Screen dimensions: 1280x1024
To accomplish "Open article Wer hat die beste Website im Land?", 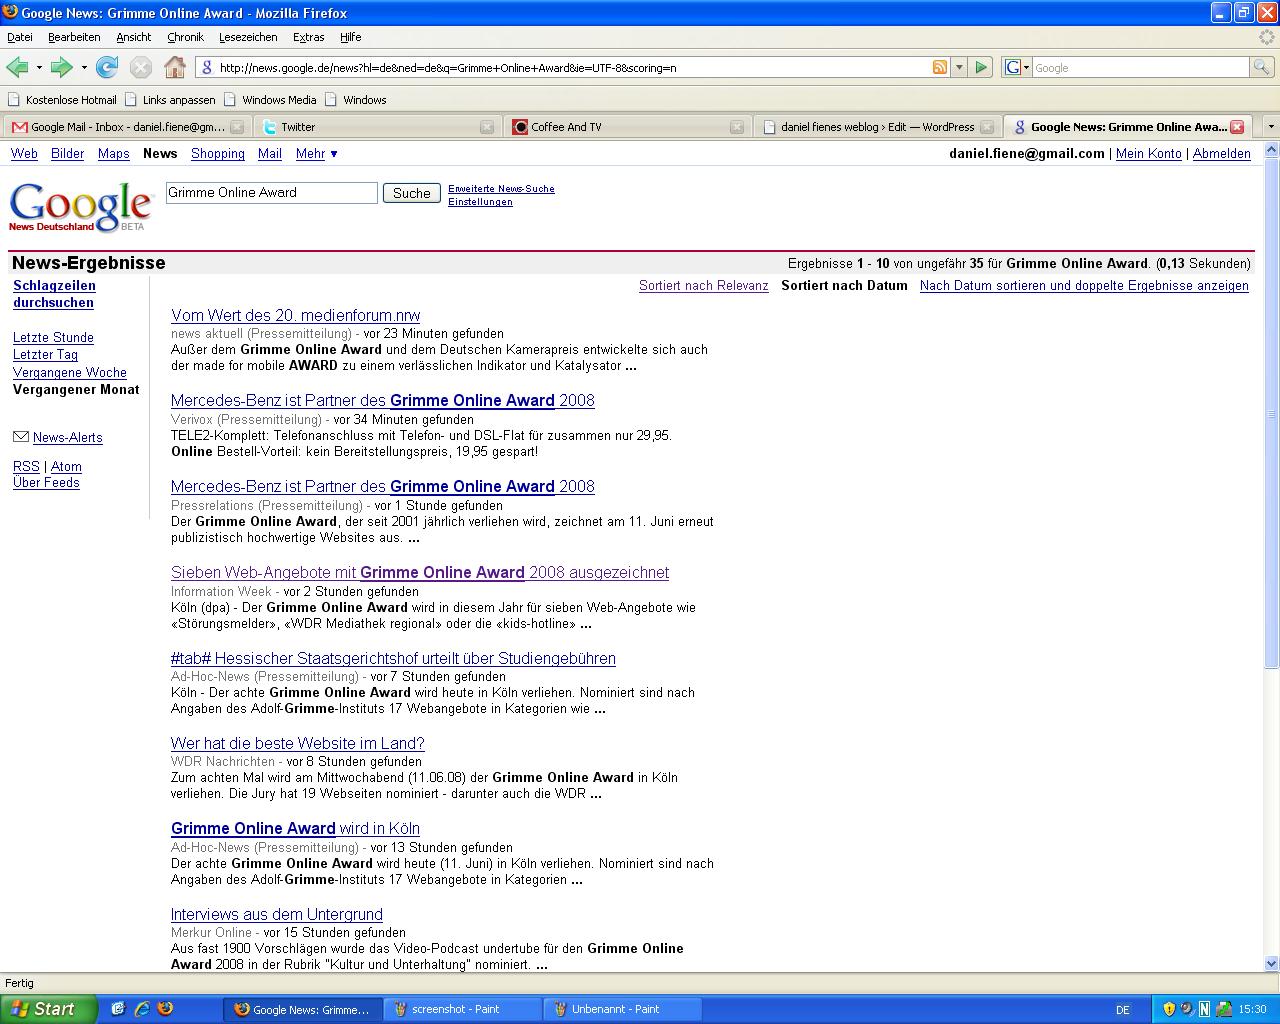I will click(x=297, y=743).
